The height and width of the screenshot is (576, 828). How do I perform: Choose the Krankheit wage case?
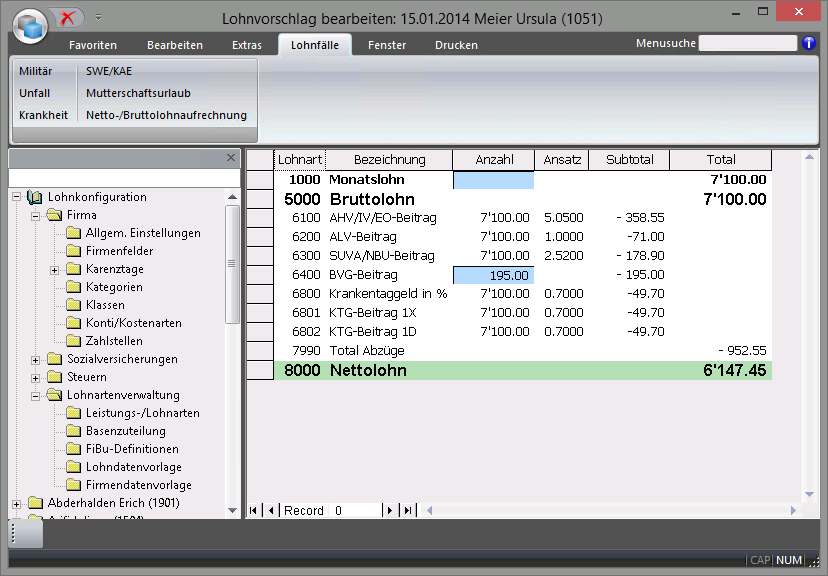click(x=43, y=115)
